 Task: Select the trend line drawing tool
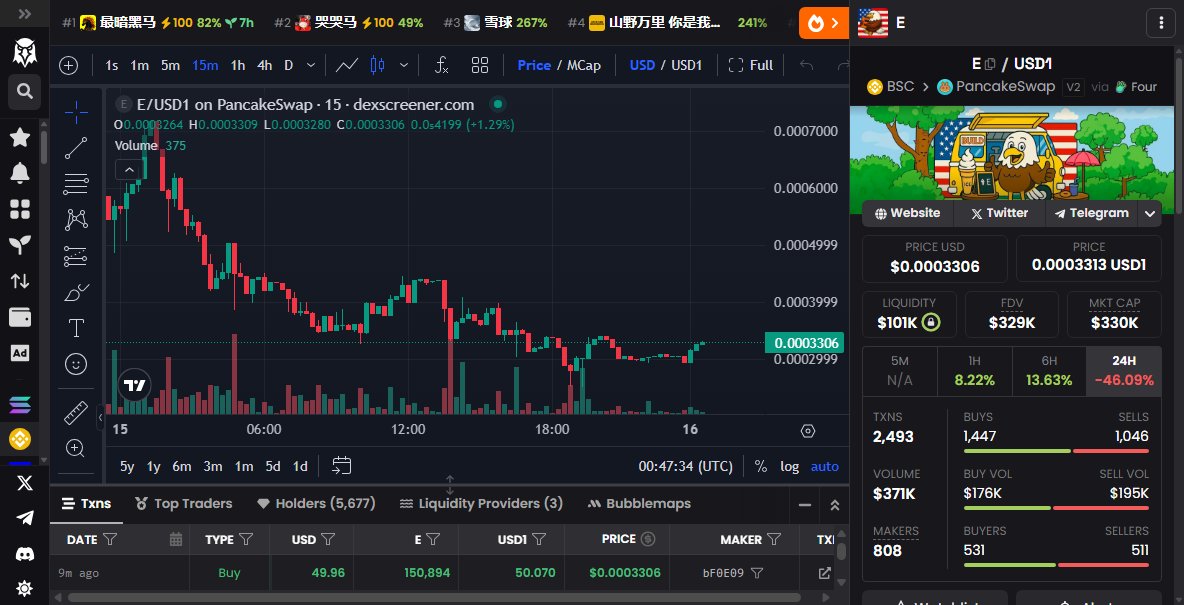coord(76,148)
